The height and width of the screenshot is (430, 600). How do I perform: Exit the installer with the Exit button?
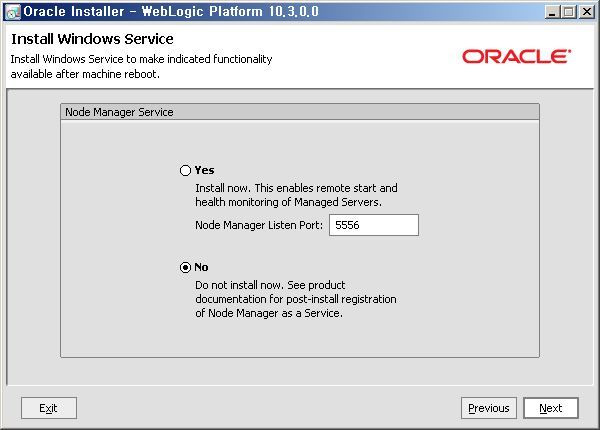coord(49,408)
